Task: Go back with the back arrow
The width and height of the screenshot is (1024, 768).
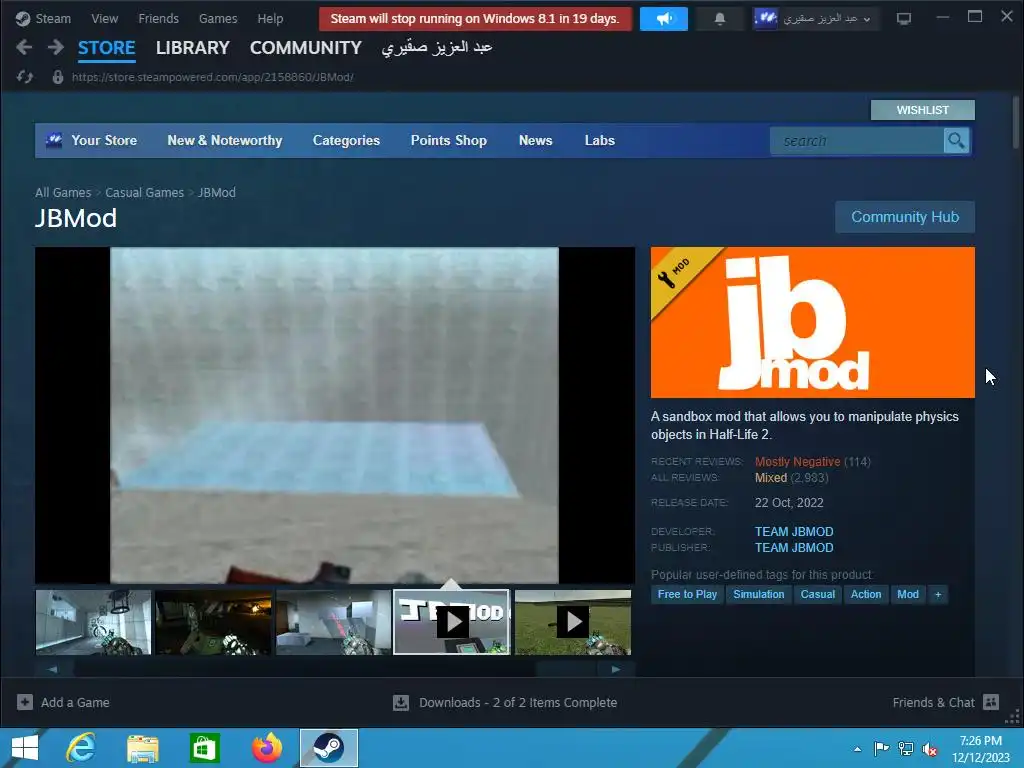Action: pyautogui.click(x=24, y=47)
